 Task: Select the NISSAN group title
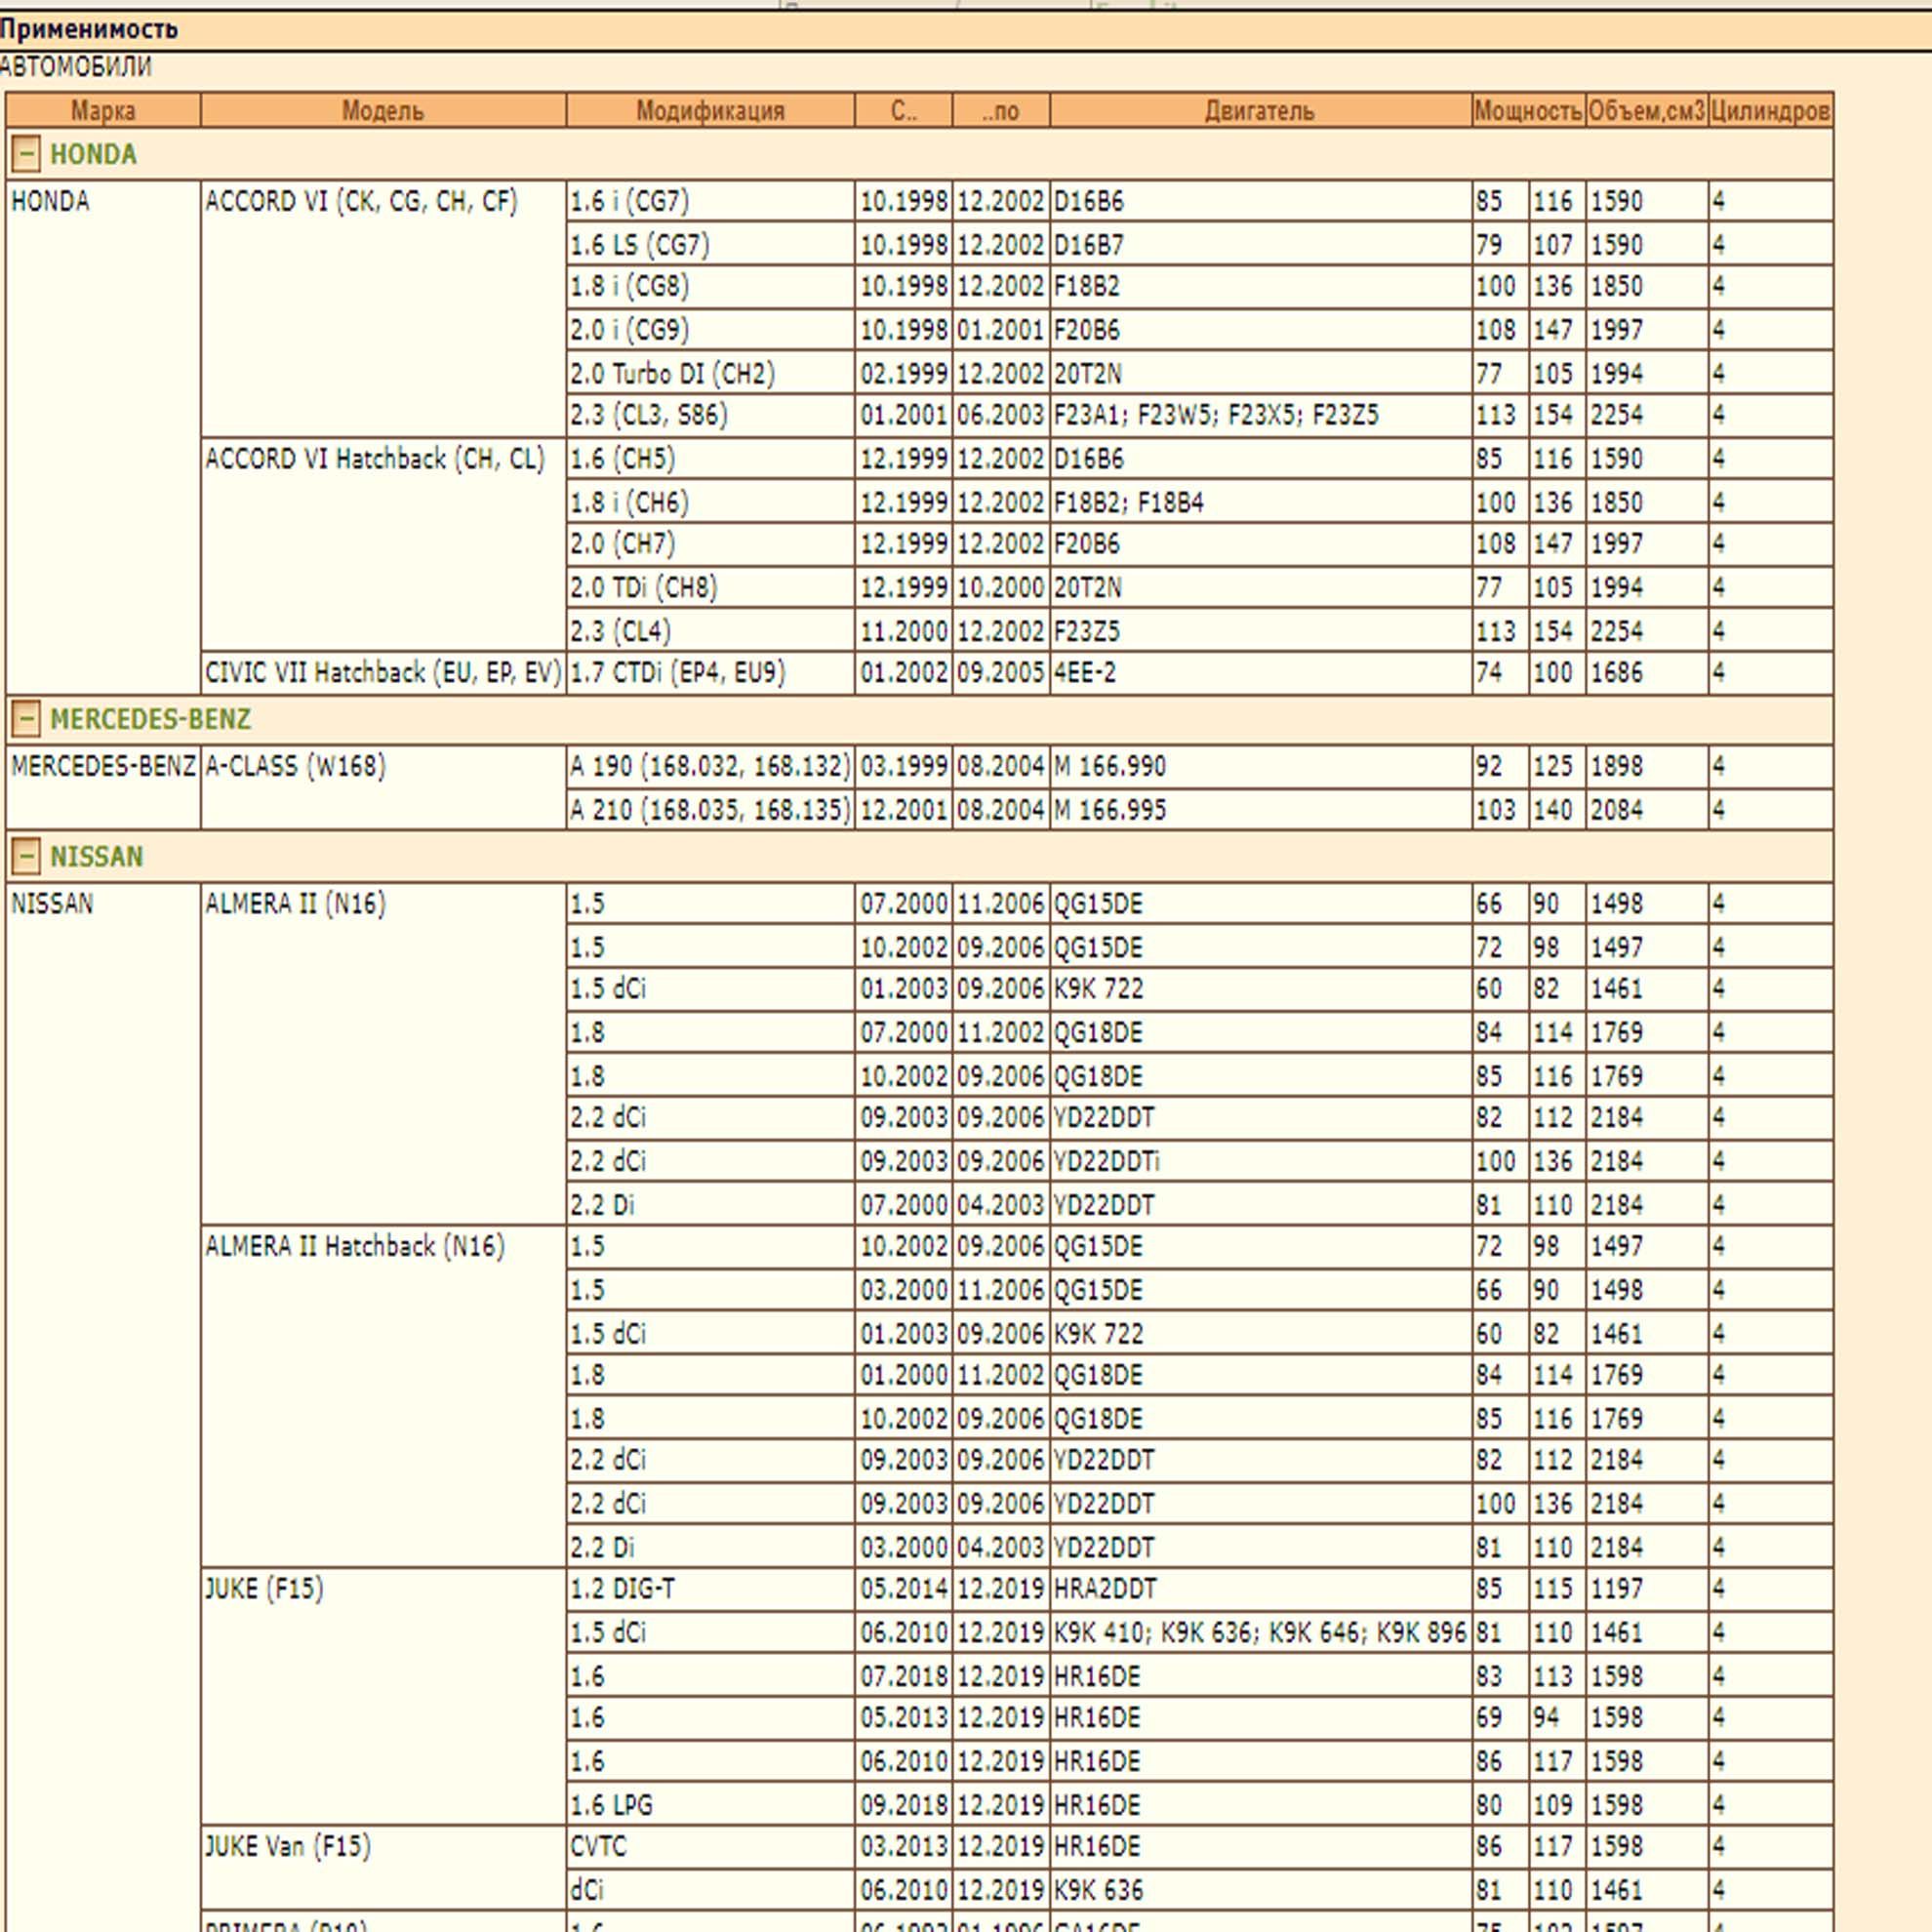tap(96, 856)
